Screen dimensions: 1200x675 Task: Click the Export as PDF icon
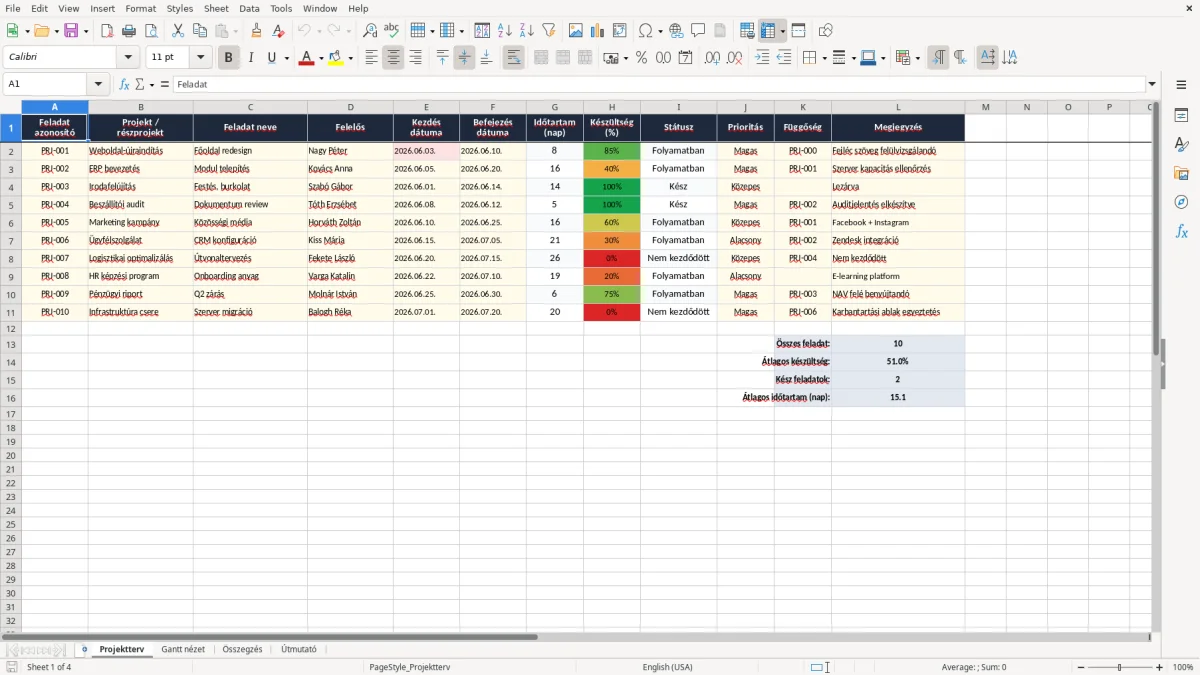click(x=106, y=31)
